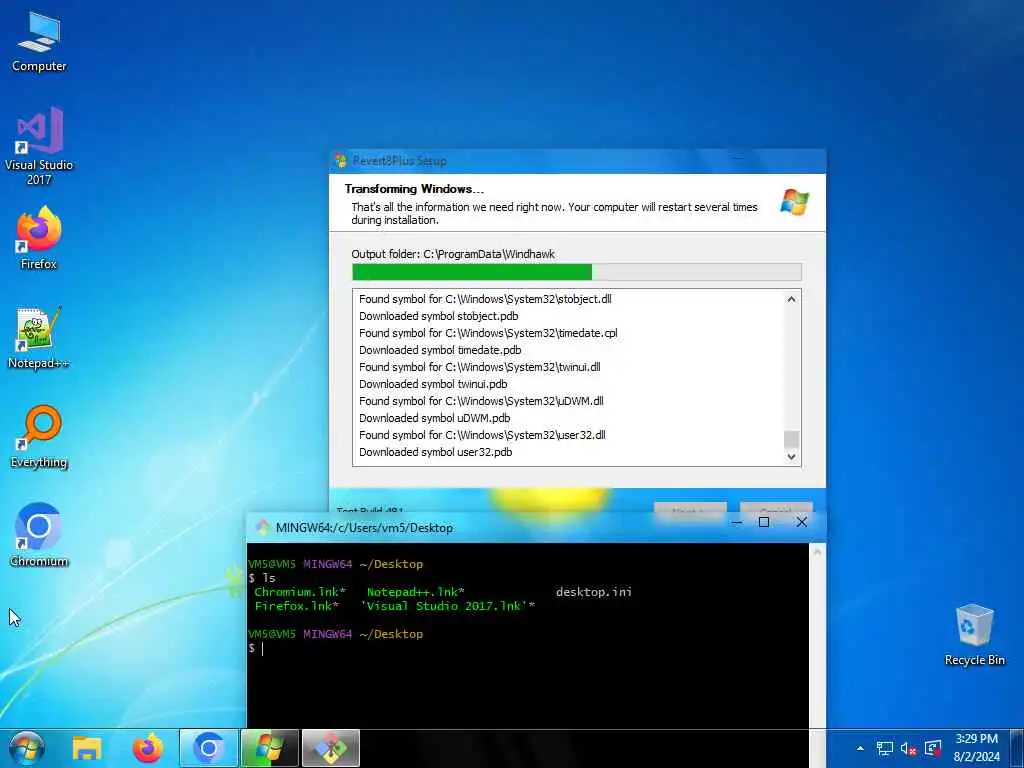Screen dimensions: 1024x768
Task: Click 'Chromium.lnk*' in terminal output
Action: pyautogui.click(x=300, y=592)
